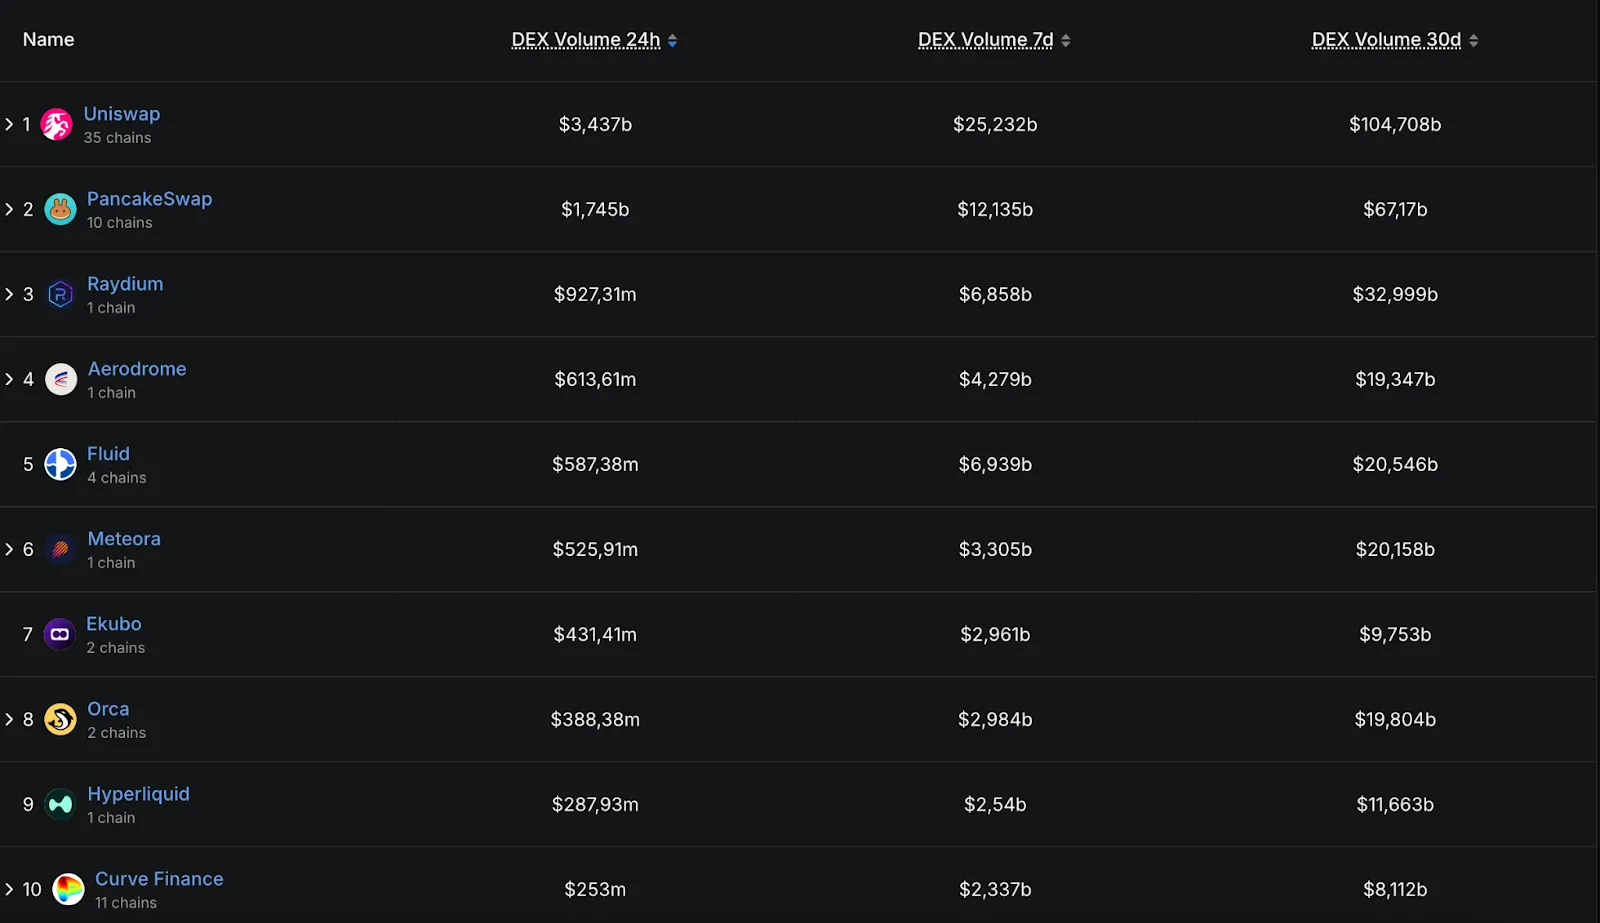1600x923 pixels.
Task: Click the Curve Finance rainbow logo
Action: (x=68, y=889)
